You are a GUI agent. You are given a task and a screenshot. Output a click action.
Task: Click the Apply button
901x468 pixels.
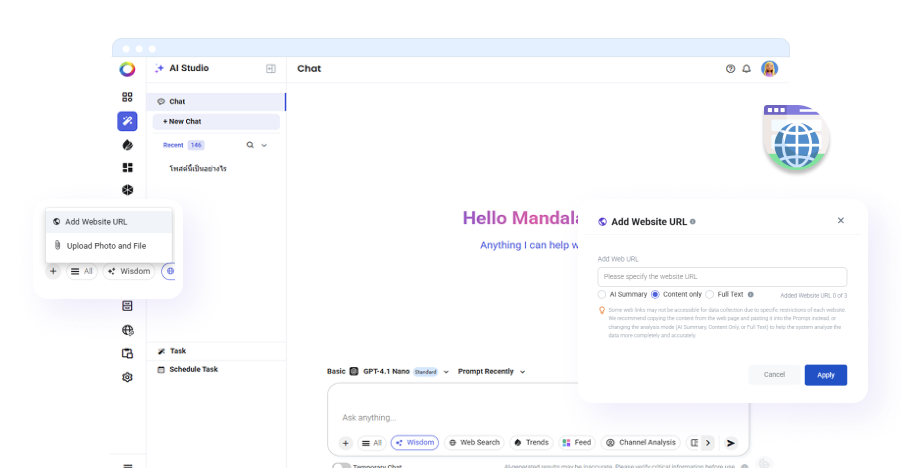pyautogui.click(x=826, y=375)
